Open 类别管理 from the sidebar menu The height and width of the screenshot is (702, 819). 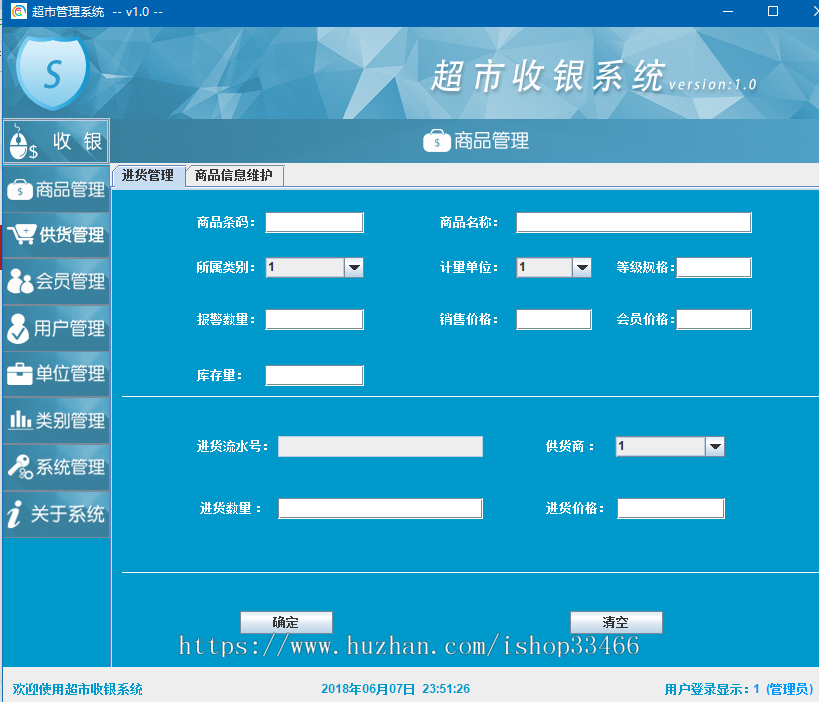pos(56,420)
